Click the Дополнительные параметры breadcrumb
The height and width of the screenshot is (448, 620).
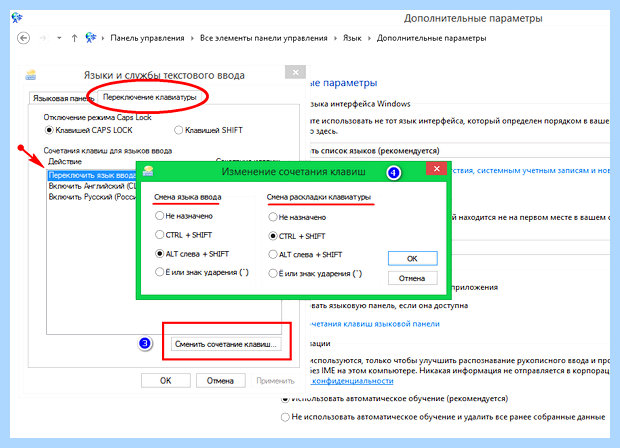pyautogui.click(x=431, y=38)
